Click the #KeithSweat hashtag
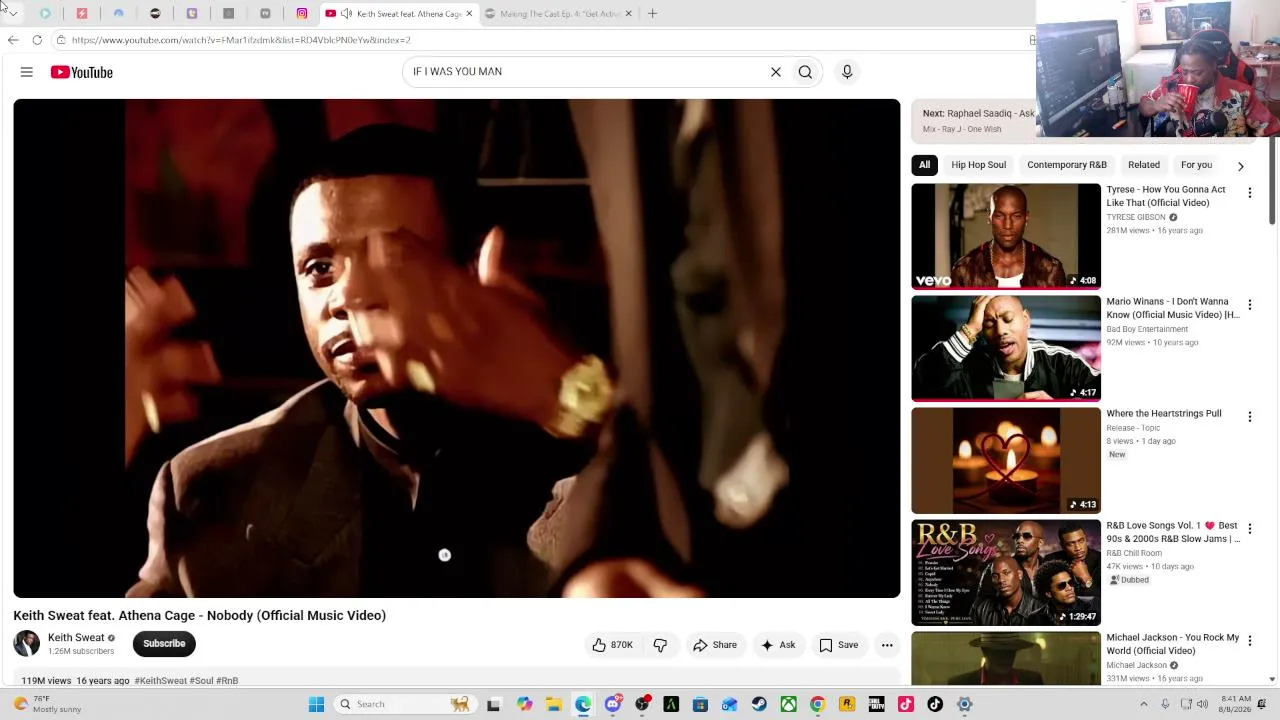 coord(160,681)
